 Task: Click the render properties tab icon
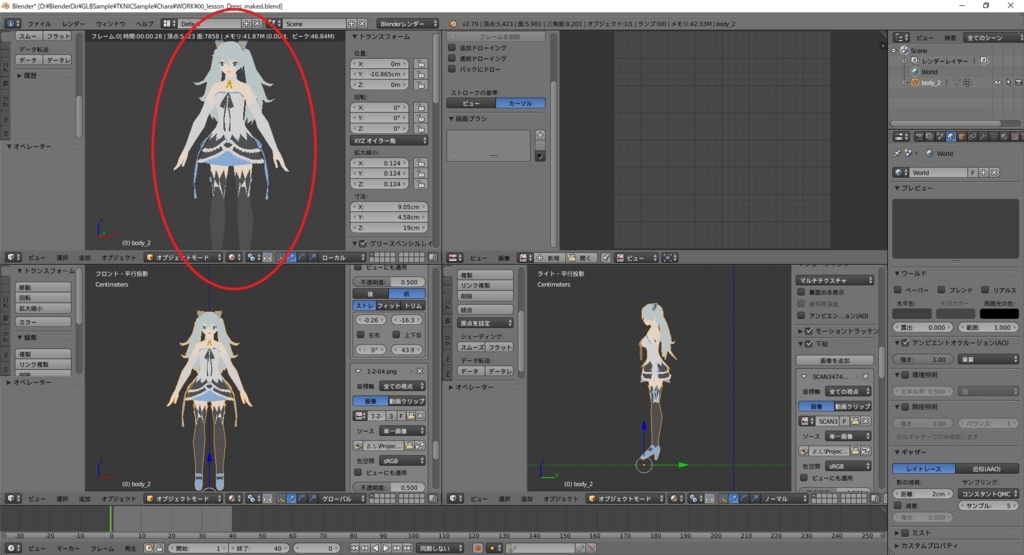point(920,136)
